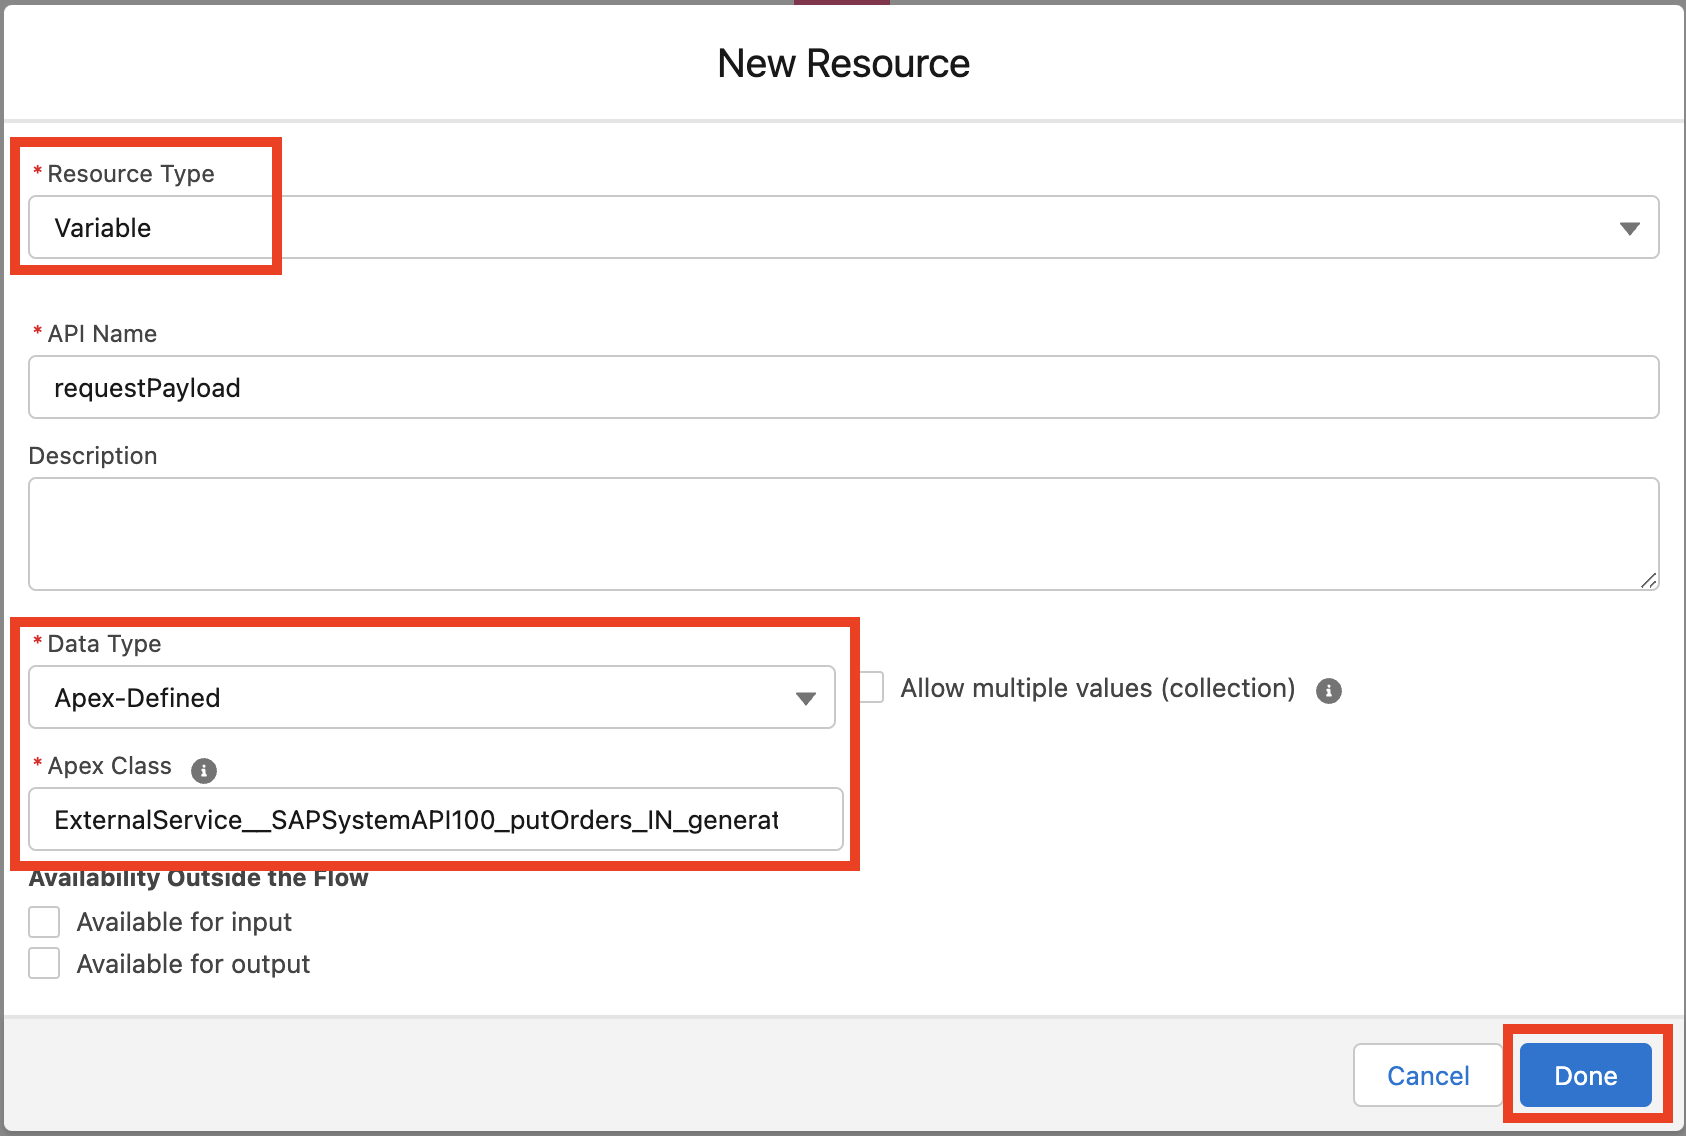Click the Allow multiple values (collection) label
The width and height of the screenshot is (1686, 1136).
pyautogui.click(x=1097, y=688)
